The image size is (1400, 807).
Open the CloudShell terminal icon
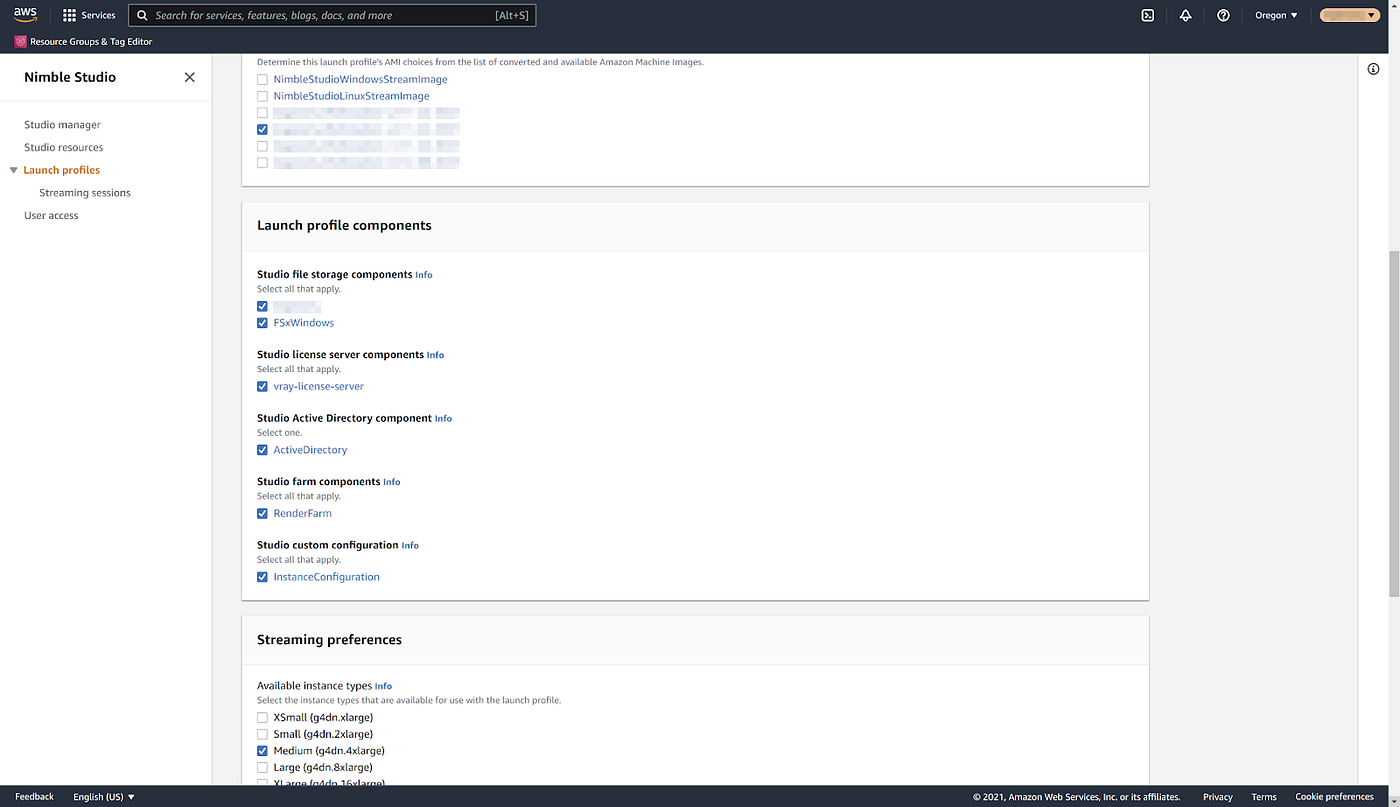point(1148,15)
